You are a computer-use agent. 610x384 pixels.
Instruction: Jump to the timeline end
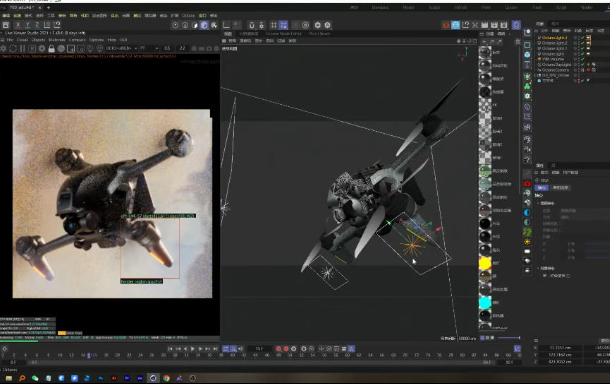(215, 349)
